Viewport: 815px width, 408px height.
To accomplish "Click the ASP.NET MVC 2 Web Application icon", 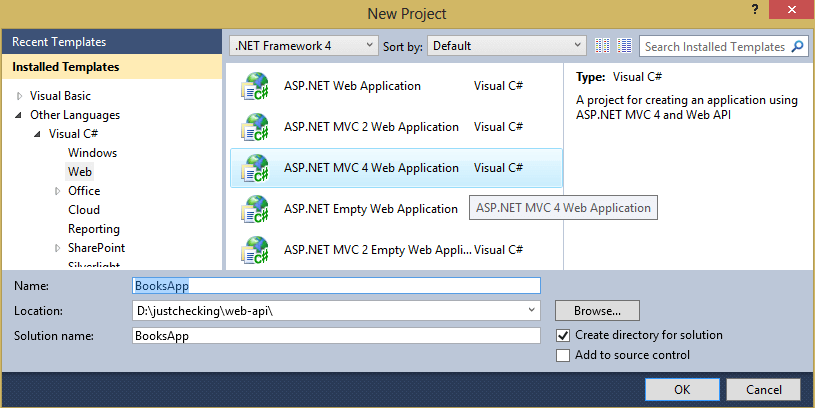I will (255, 128).
